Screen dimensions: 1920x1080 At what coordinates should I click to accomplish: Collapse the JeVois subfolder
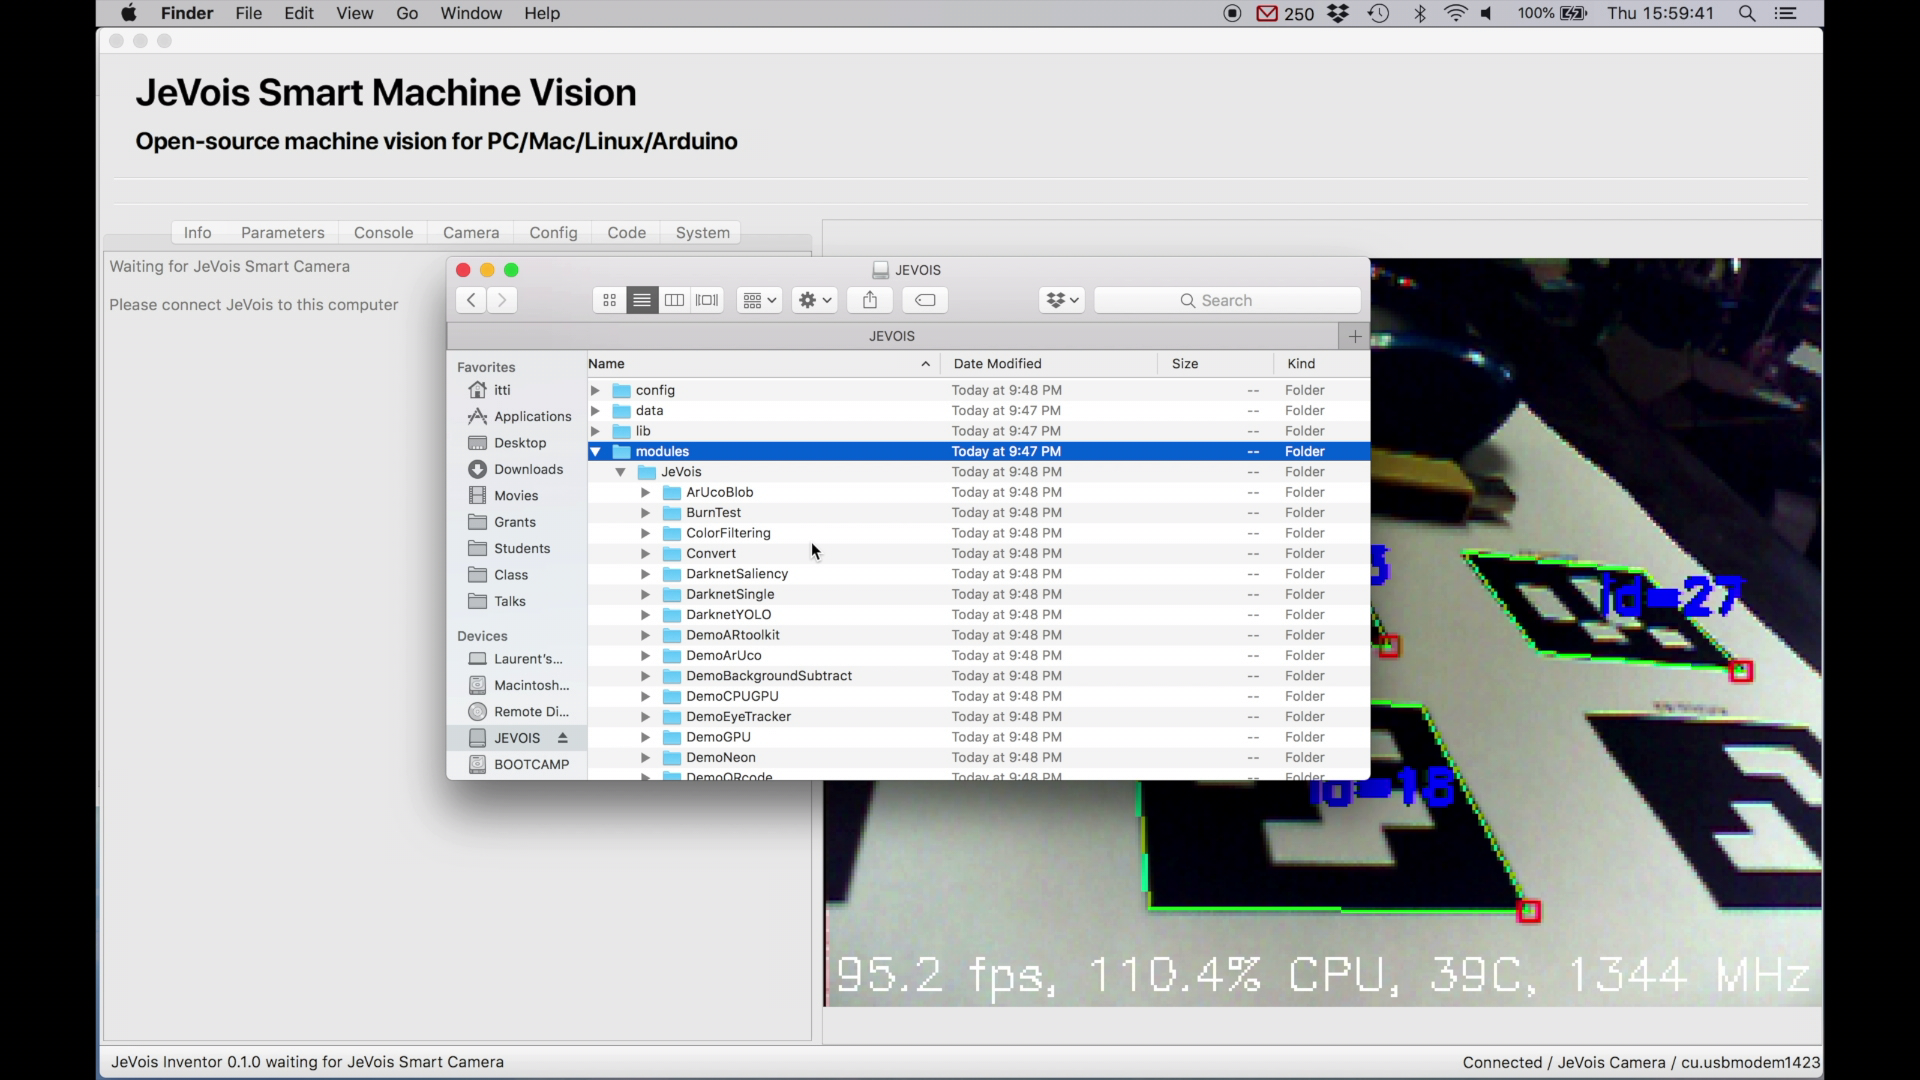point(621,472)
